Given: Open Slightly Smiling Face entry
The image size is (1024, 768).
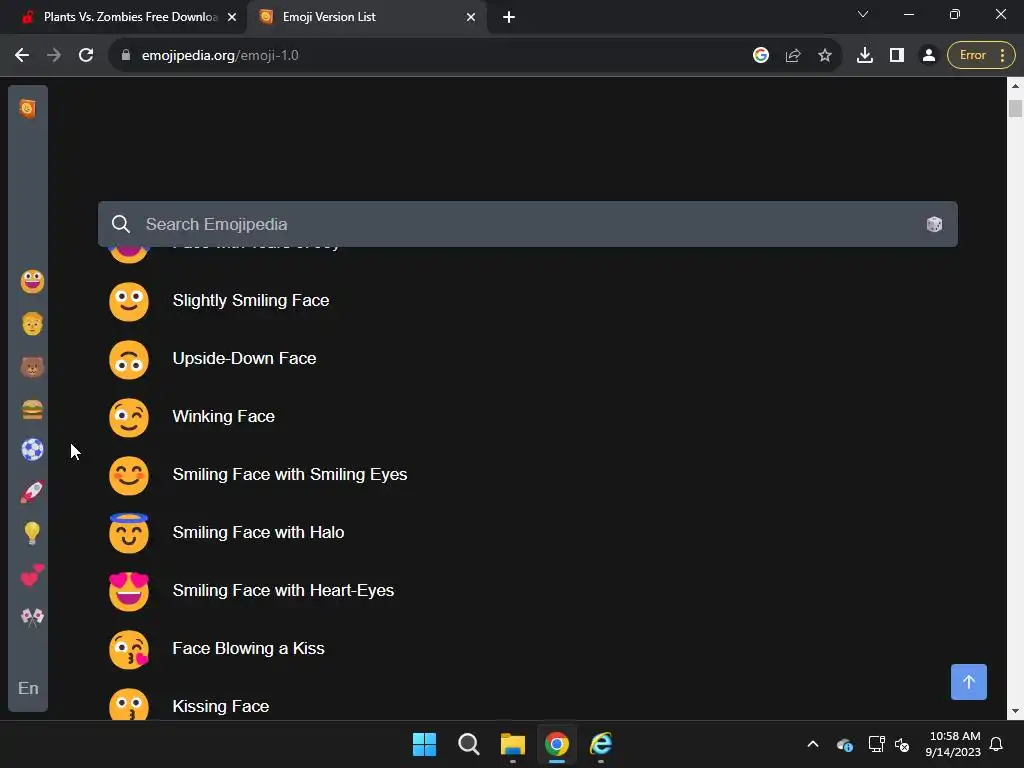Looking at the screenshot, I should click(251, 300).
